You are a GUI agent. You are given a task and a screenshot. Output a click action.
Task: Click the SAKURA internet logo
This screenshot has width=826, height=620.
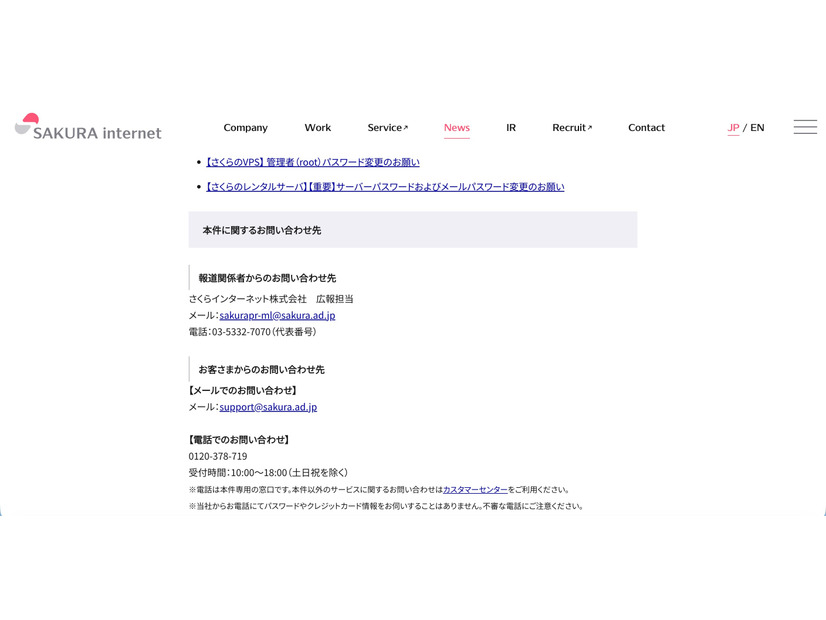pos(88,127)
